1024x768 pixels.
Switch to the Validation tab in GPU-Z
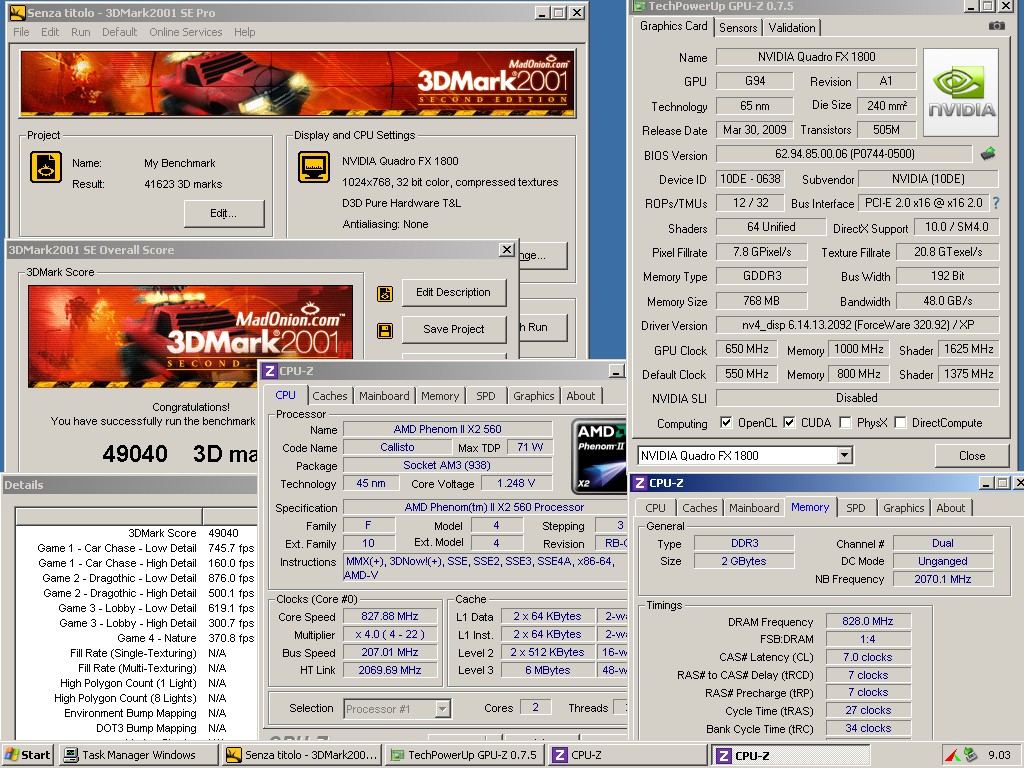pos(792,27)
